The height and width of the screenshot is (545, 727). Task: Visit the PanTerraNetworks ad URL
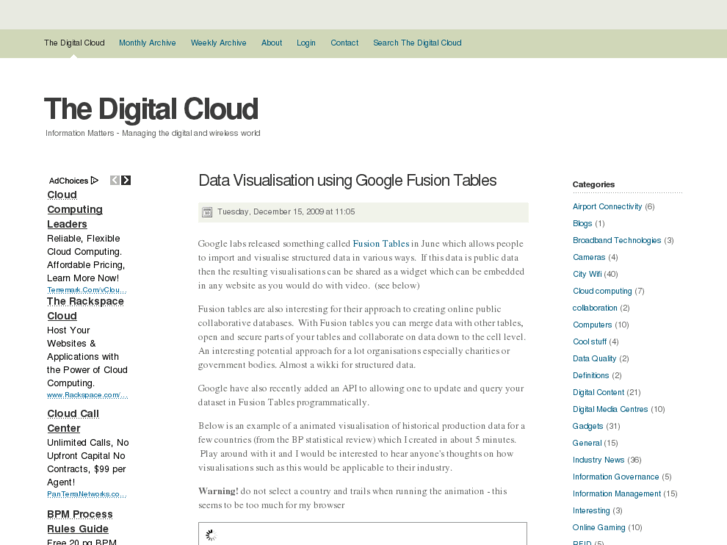[87, 494]
